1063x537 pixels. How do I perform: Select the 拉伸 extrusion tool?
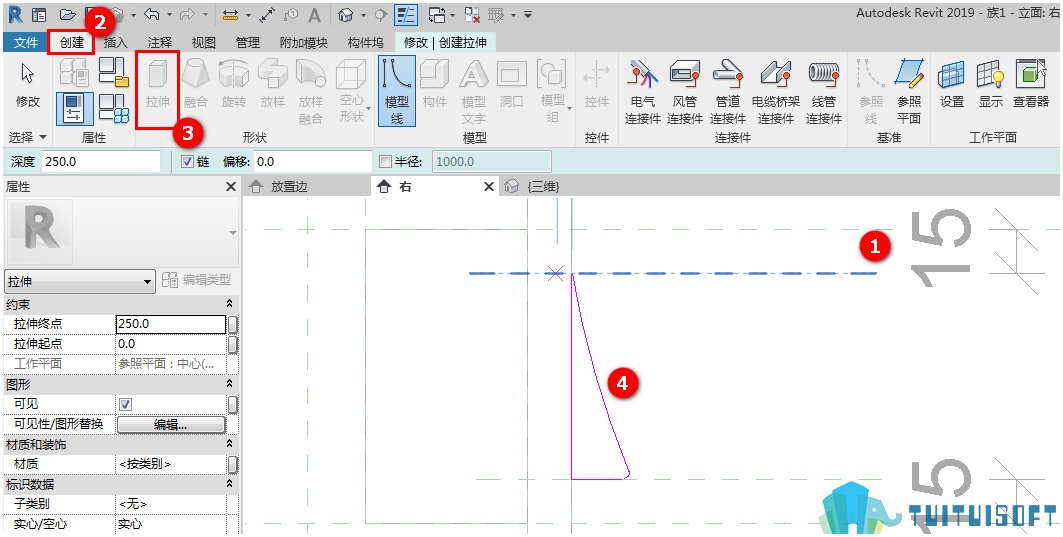(157, 87)
